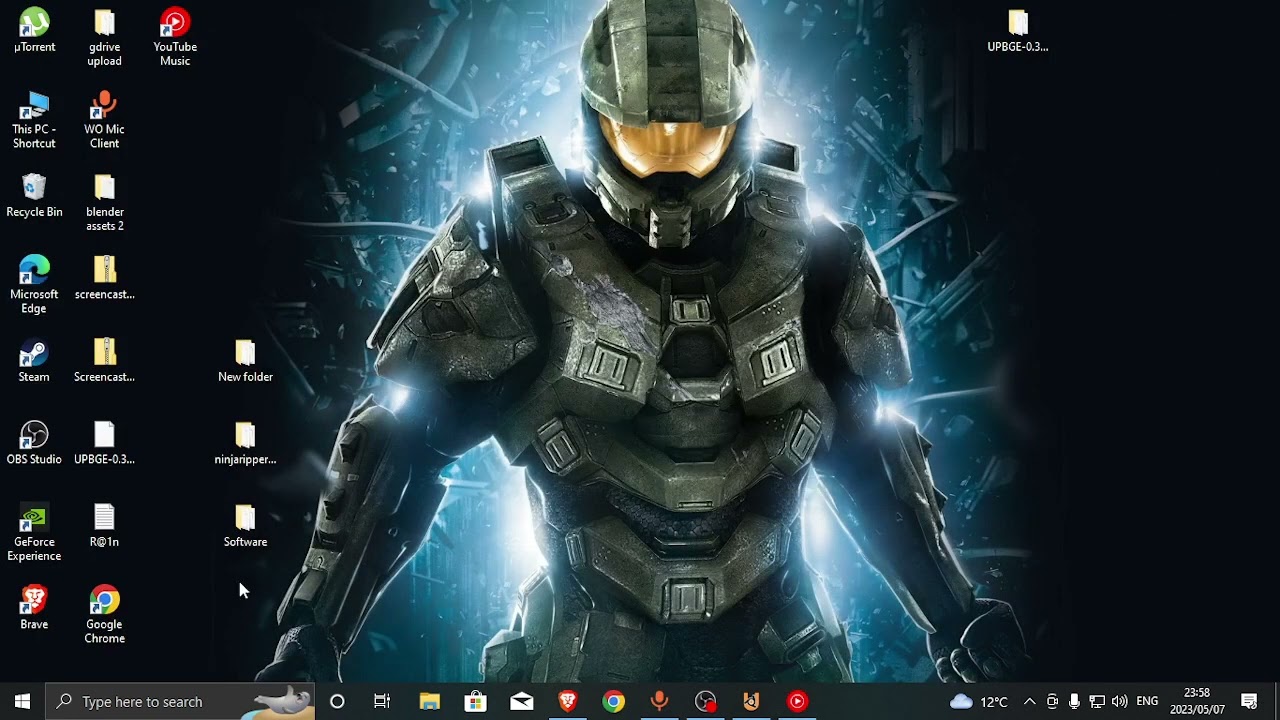The width and height of the screenshot is (1280, 720).
Task: Launch Google Chrome from the desktop
Action: pos(104,615)
